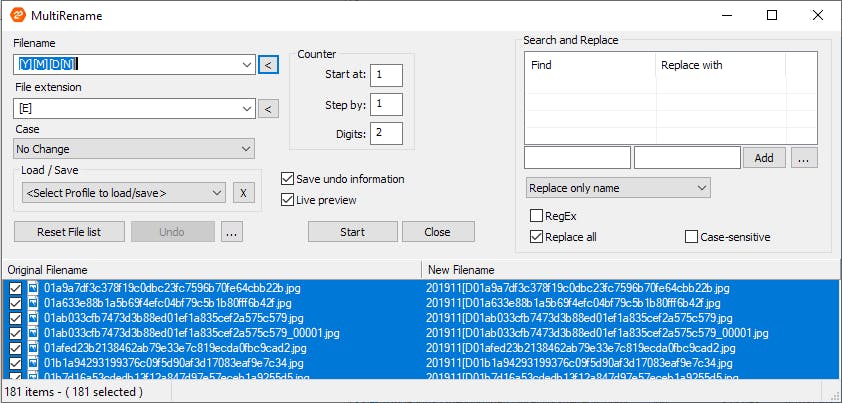Delete selected profile with the X button
Image resolution: width=842 pixels, height=403 pixels.
coord(244,193)
